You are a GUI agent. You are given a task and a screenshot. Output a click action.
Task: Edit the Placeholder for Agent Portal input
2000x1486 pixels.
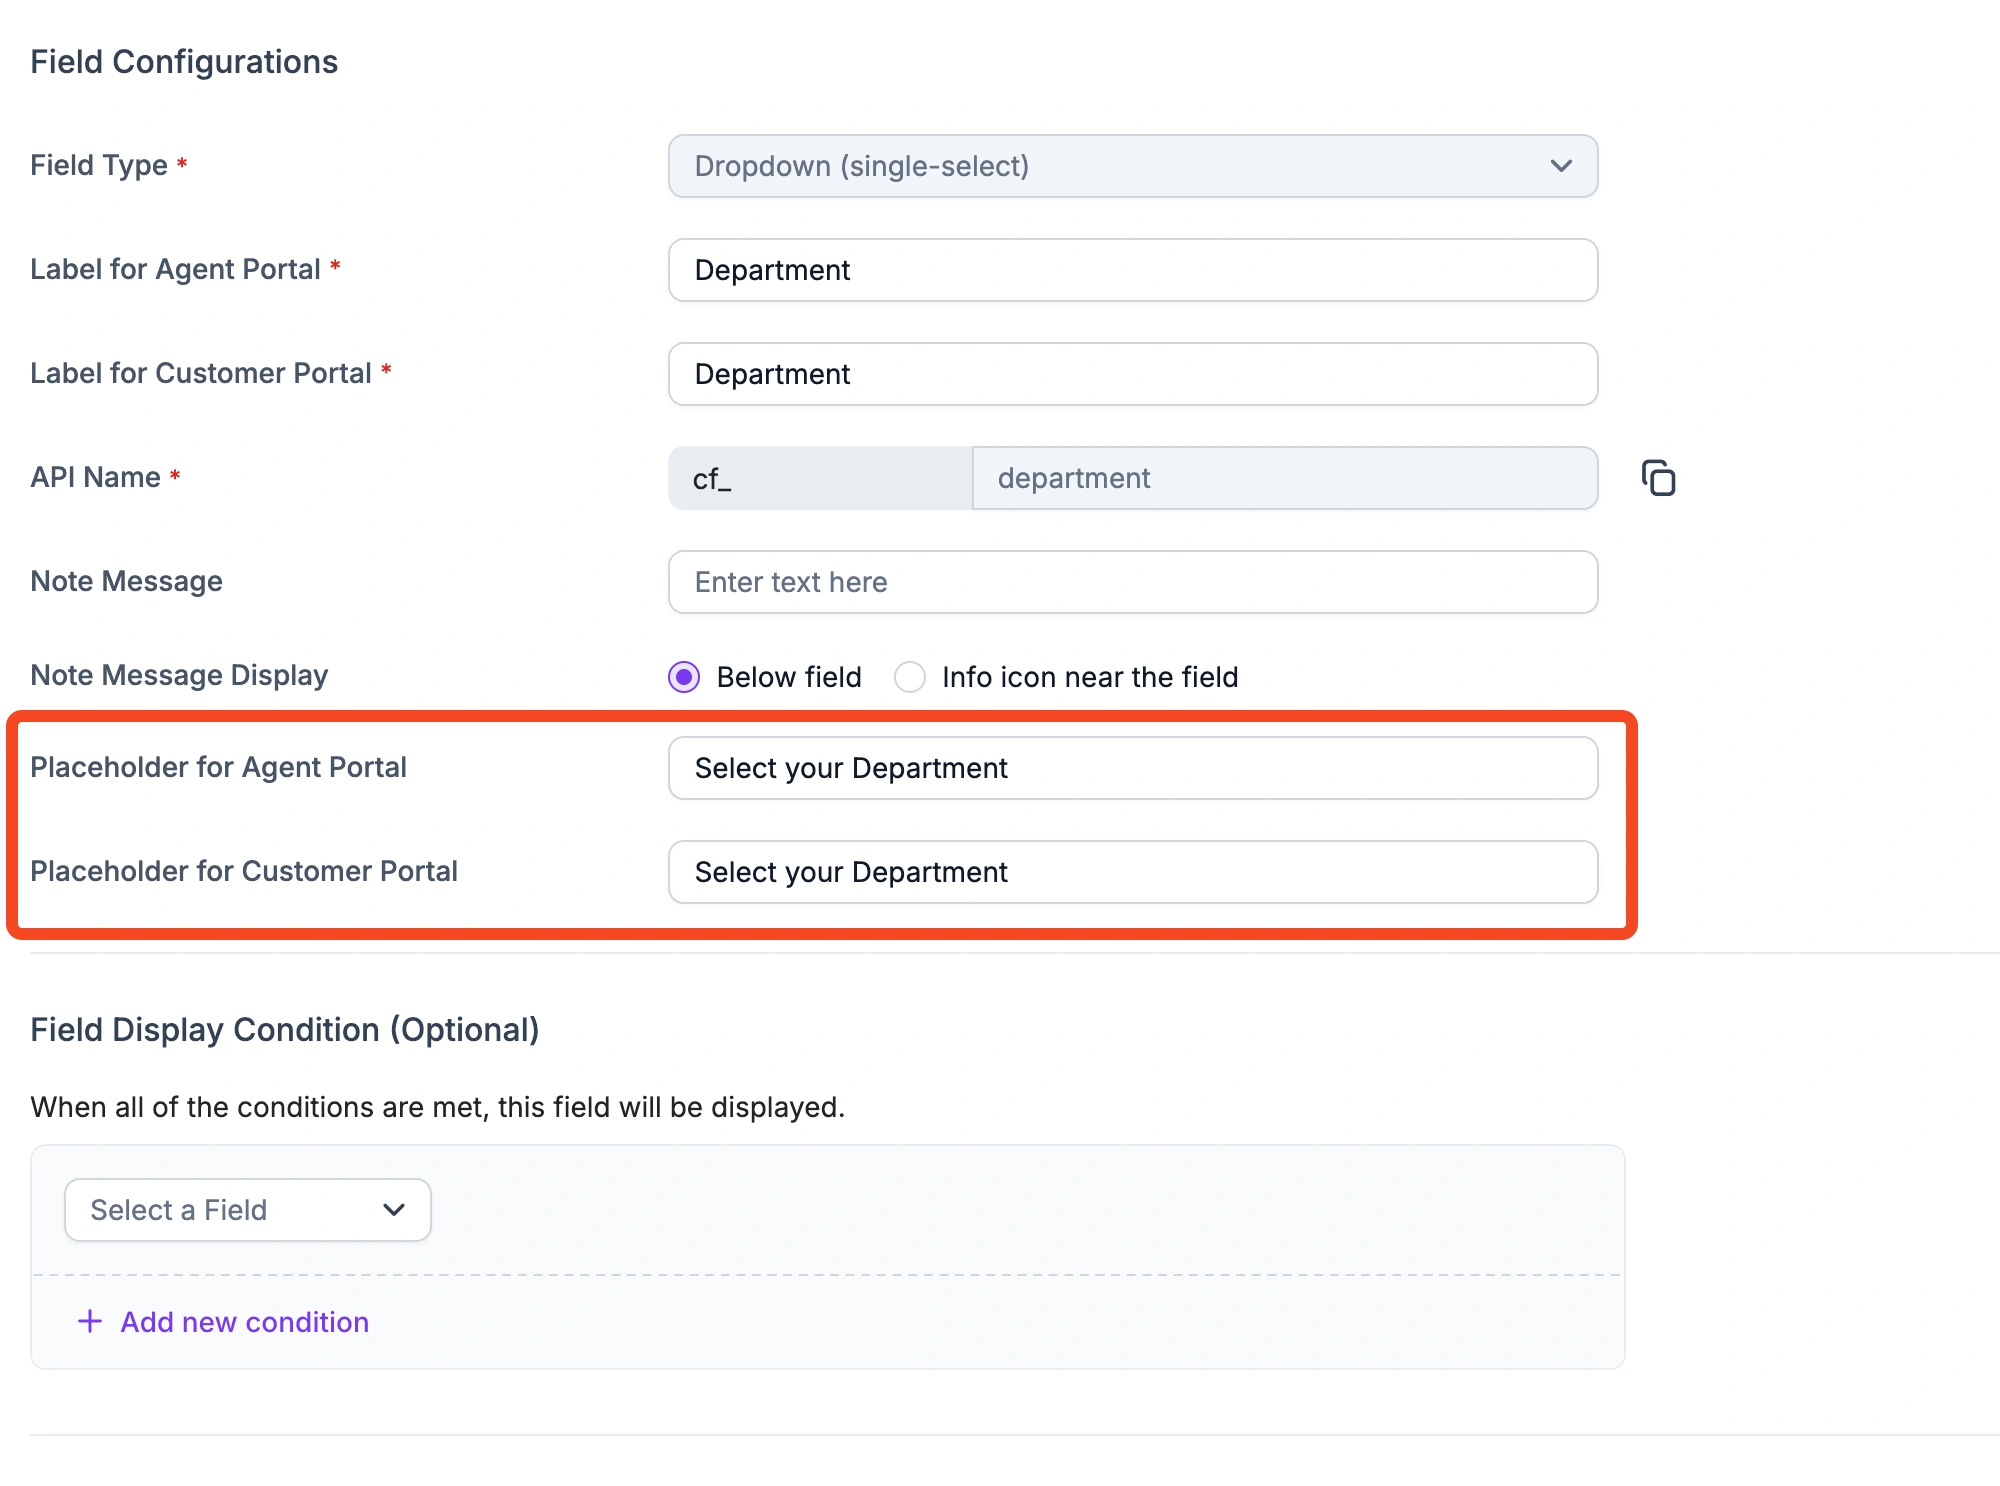(x=1133, y=768)
